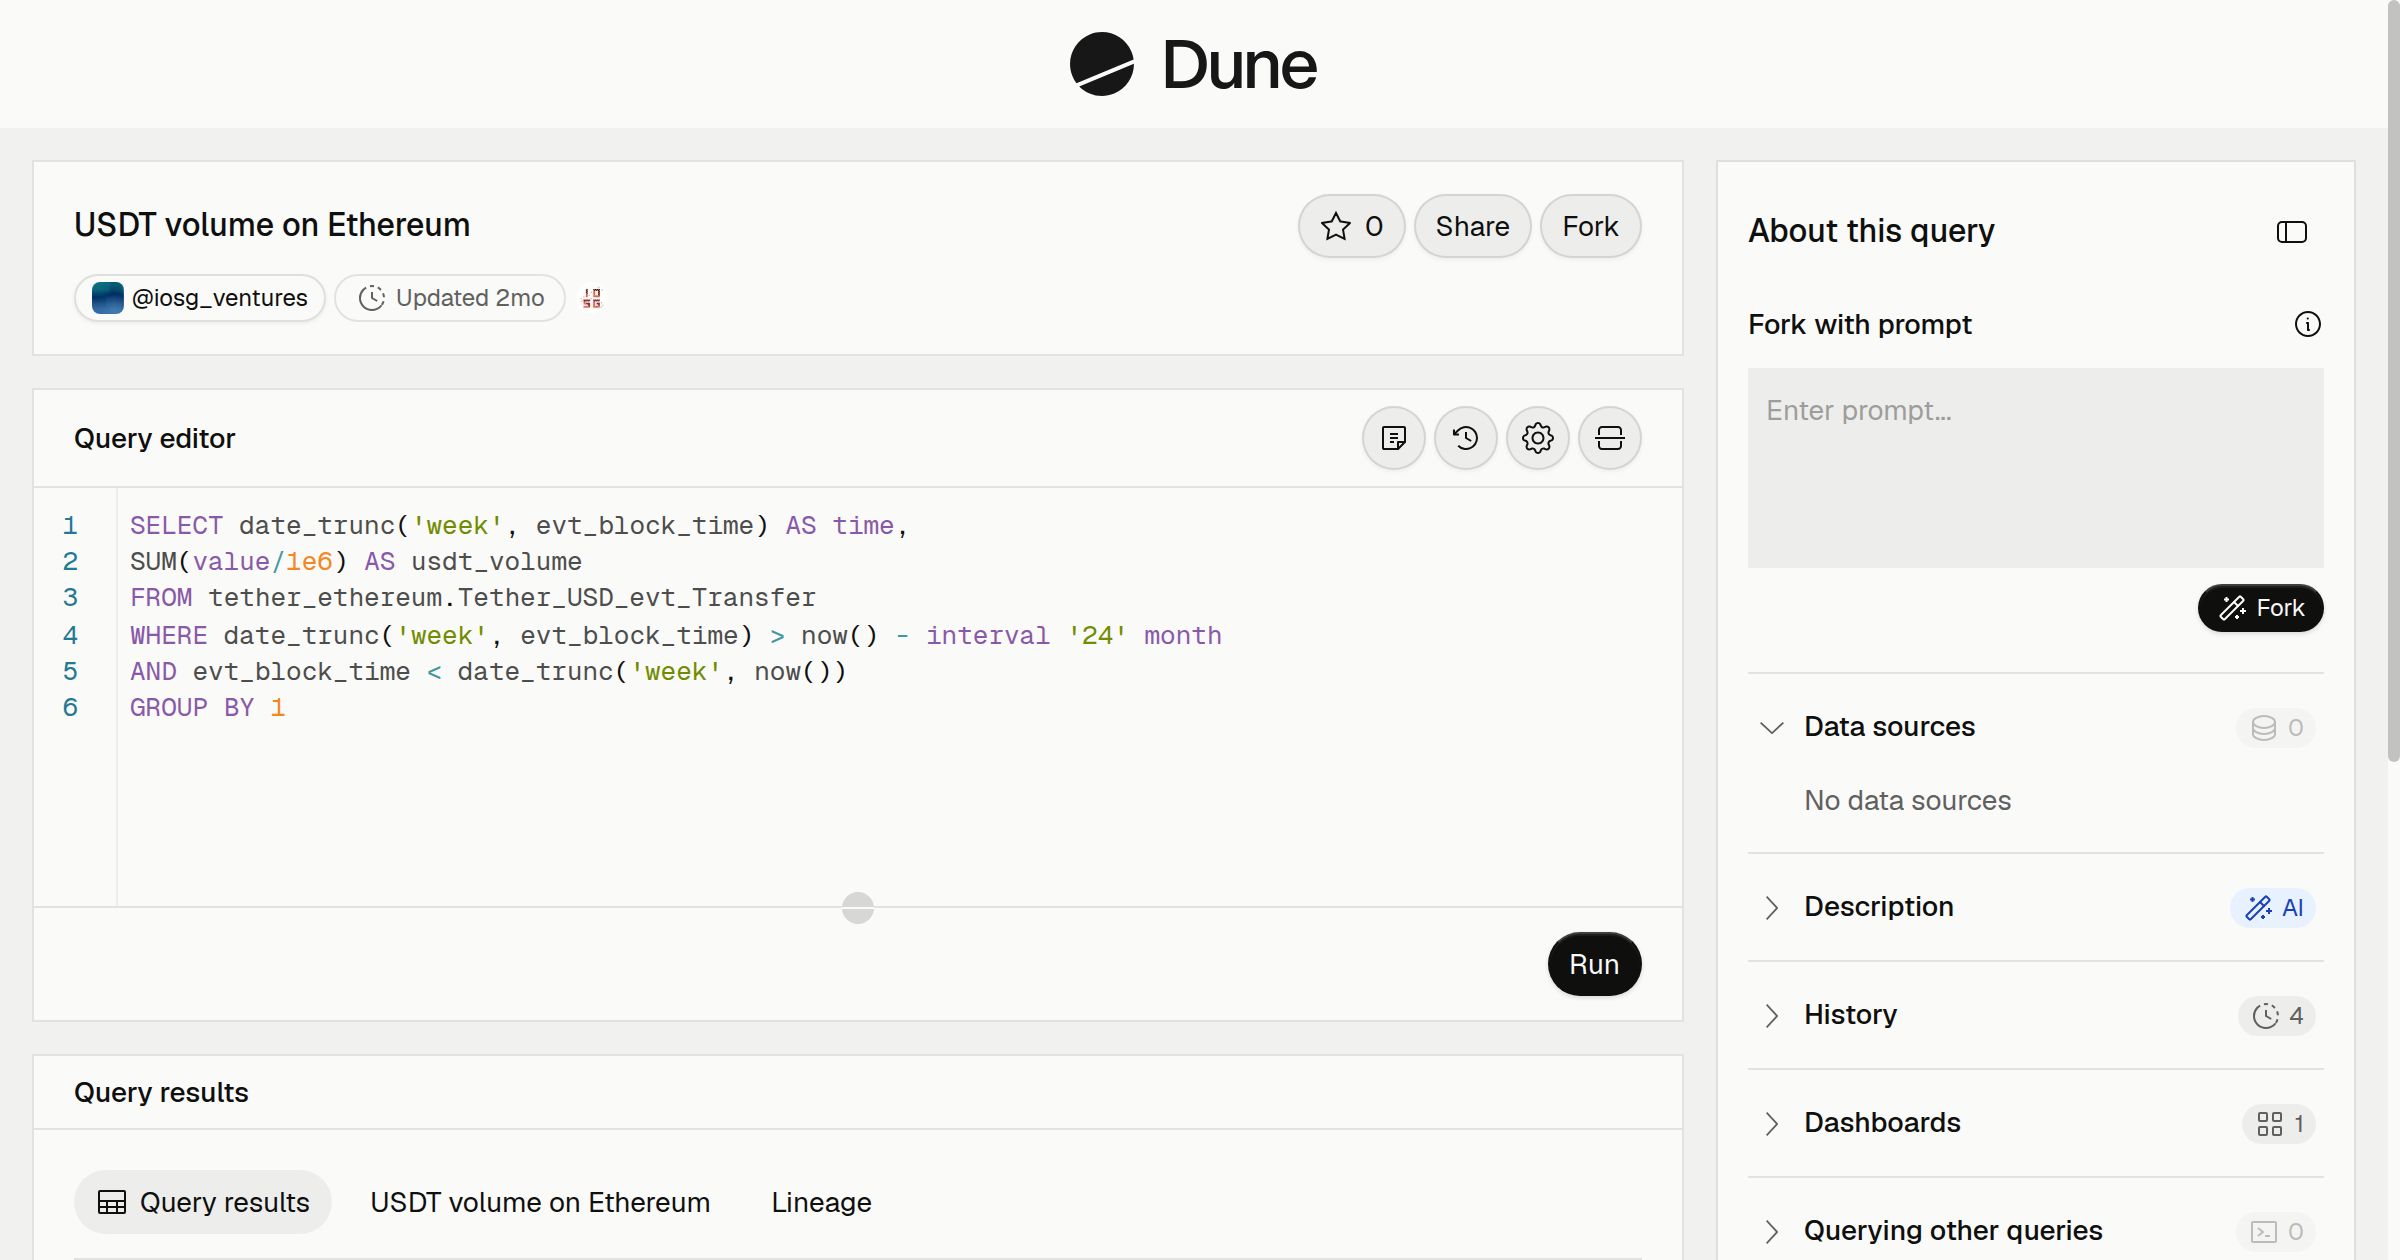Screen dimensions: 2400x1260
Task: Toggle the About this query sidebar panel
Action: coord(2291,232)
